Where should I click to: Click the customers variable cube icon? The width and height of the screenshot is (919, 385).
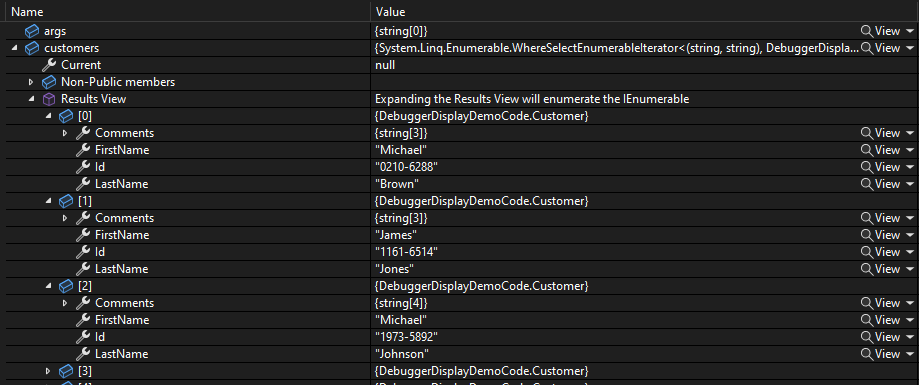(32, 48)
